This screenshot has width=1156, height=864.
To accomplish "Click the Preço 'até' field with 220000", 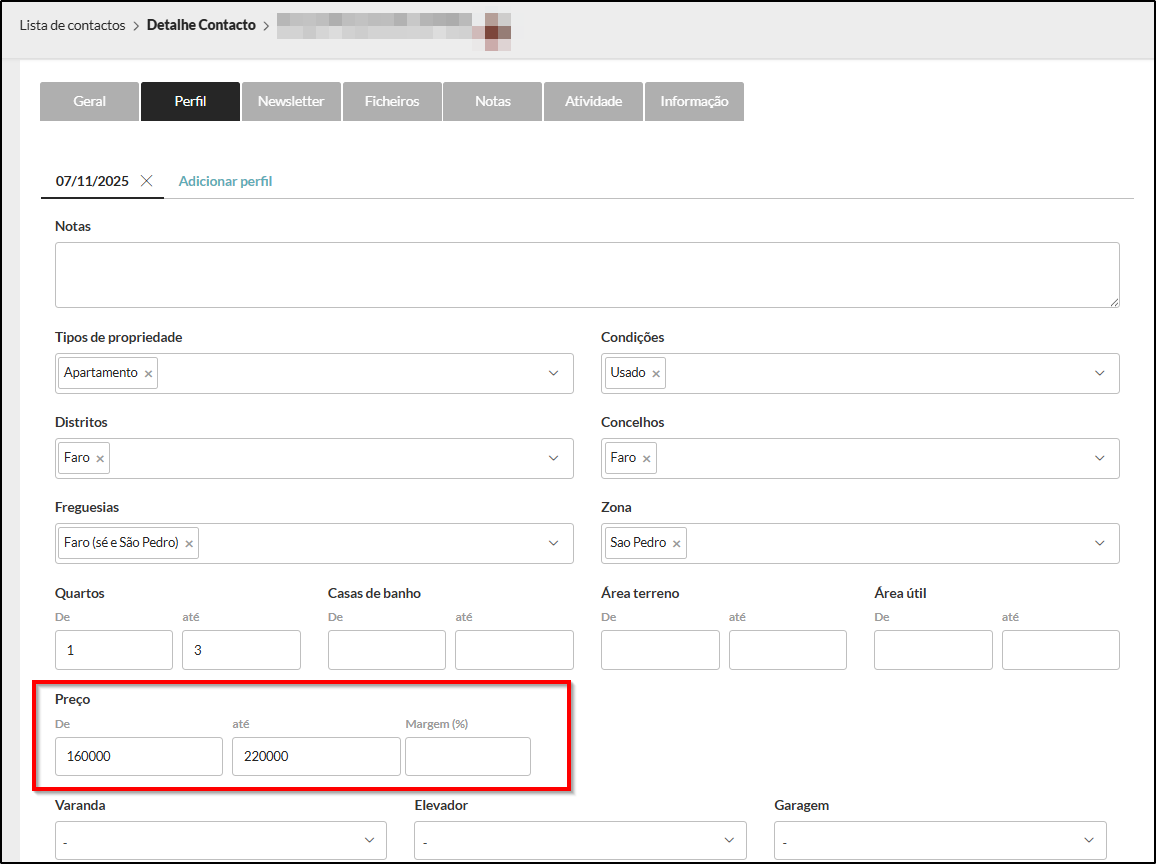I will [x=316, y=757].
